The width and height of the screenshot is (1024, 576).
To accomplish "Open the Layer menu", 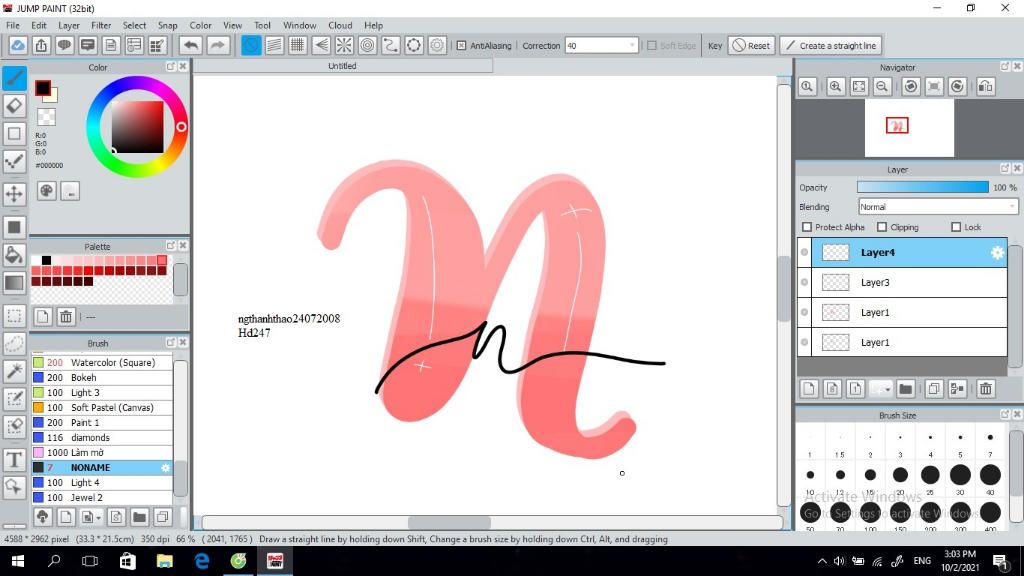I will pos(69,25).
